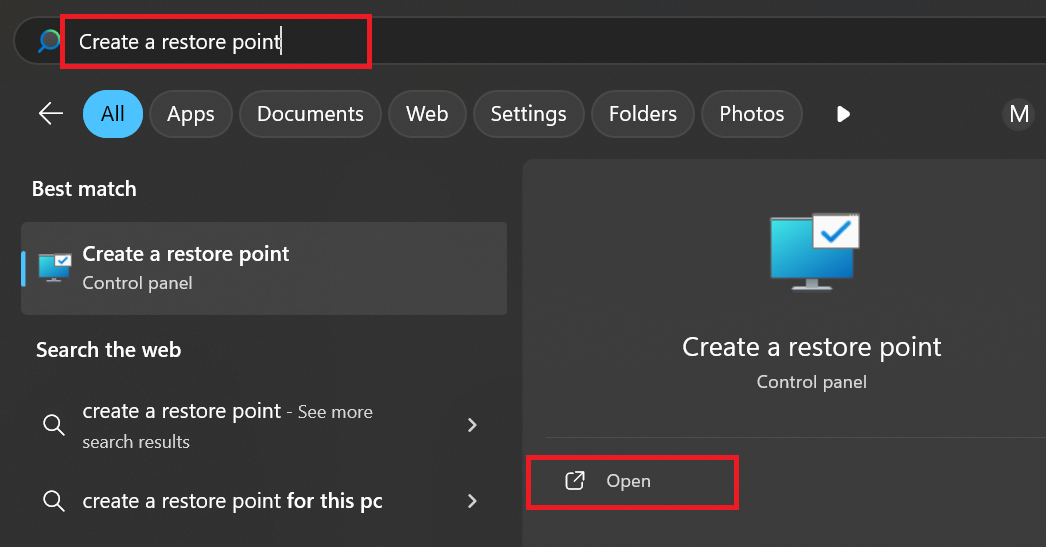Expand the 'See more search results' chevron
This screenshot has height=547, width=1046.
tap(472, 425)
